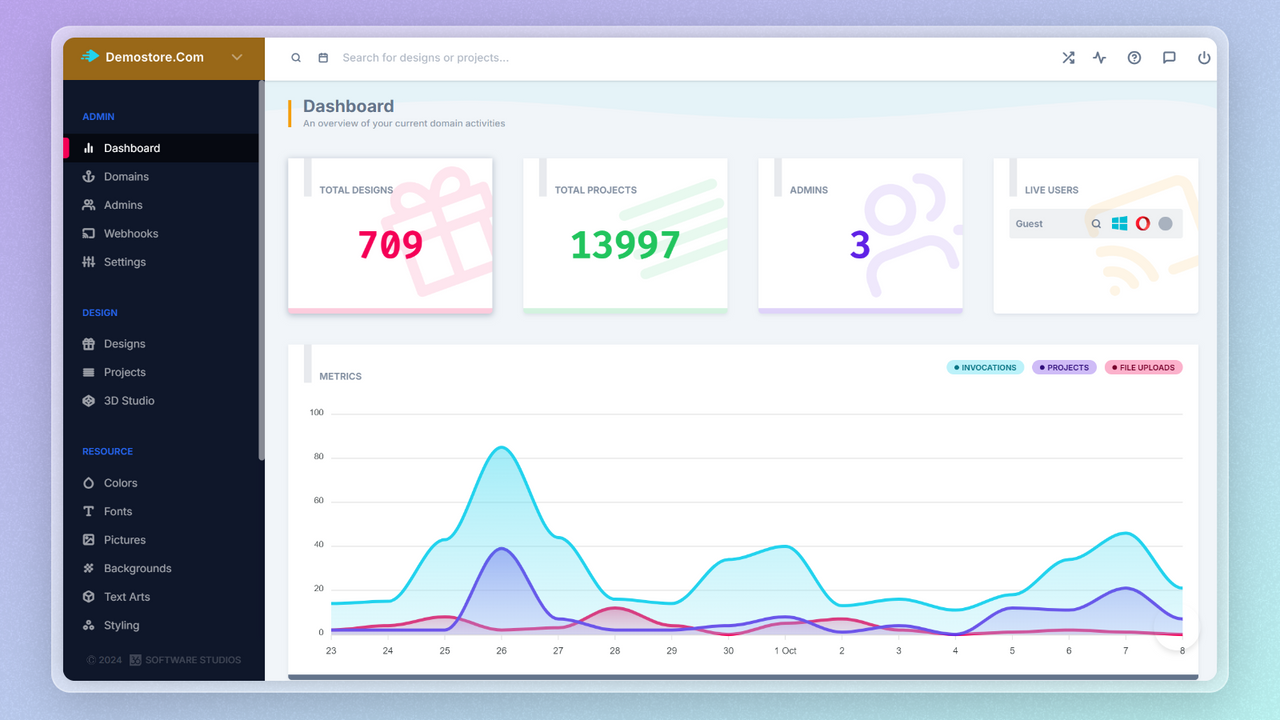Open Settings from the Admin menu

point(124,261)
